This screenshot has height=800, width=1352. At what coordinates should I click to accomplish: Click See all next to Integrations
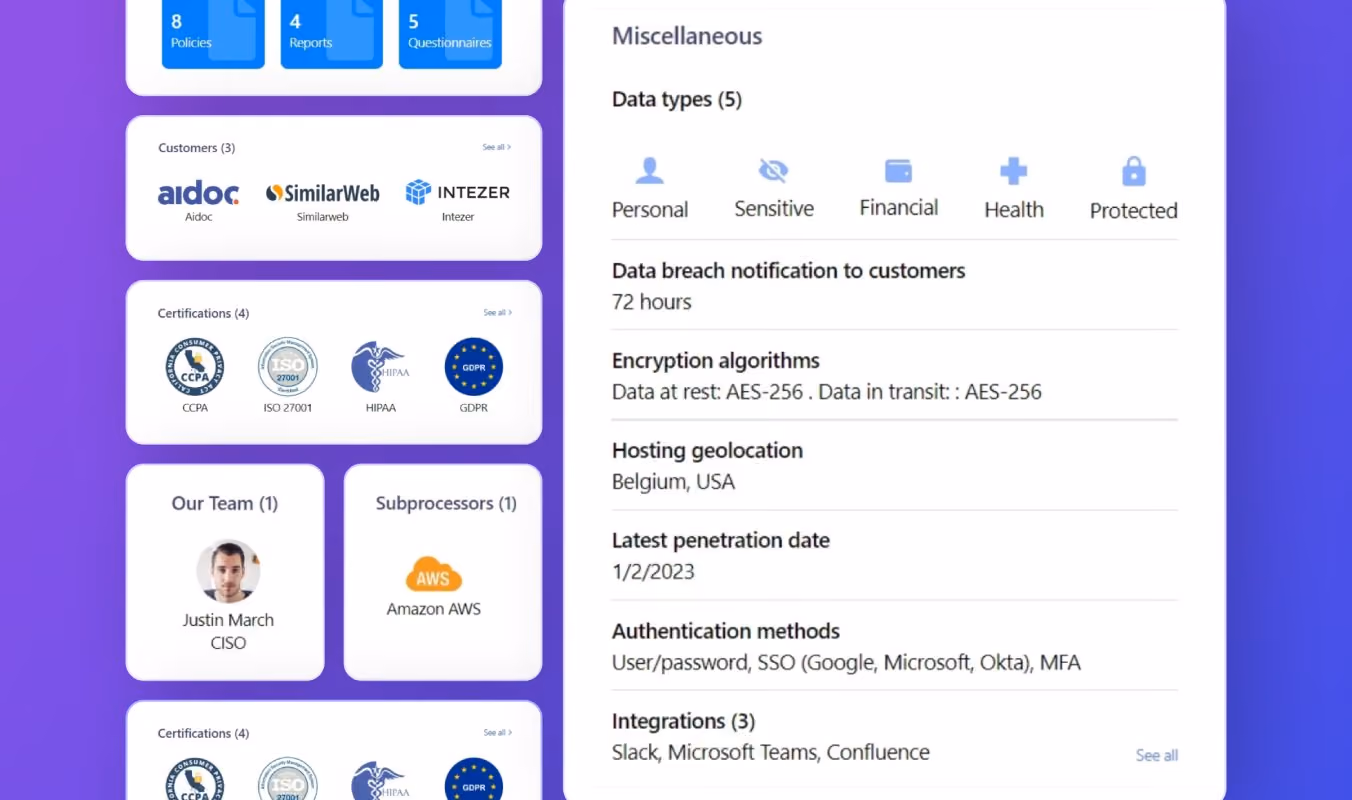point(1157,755)
